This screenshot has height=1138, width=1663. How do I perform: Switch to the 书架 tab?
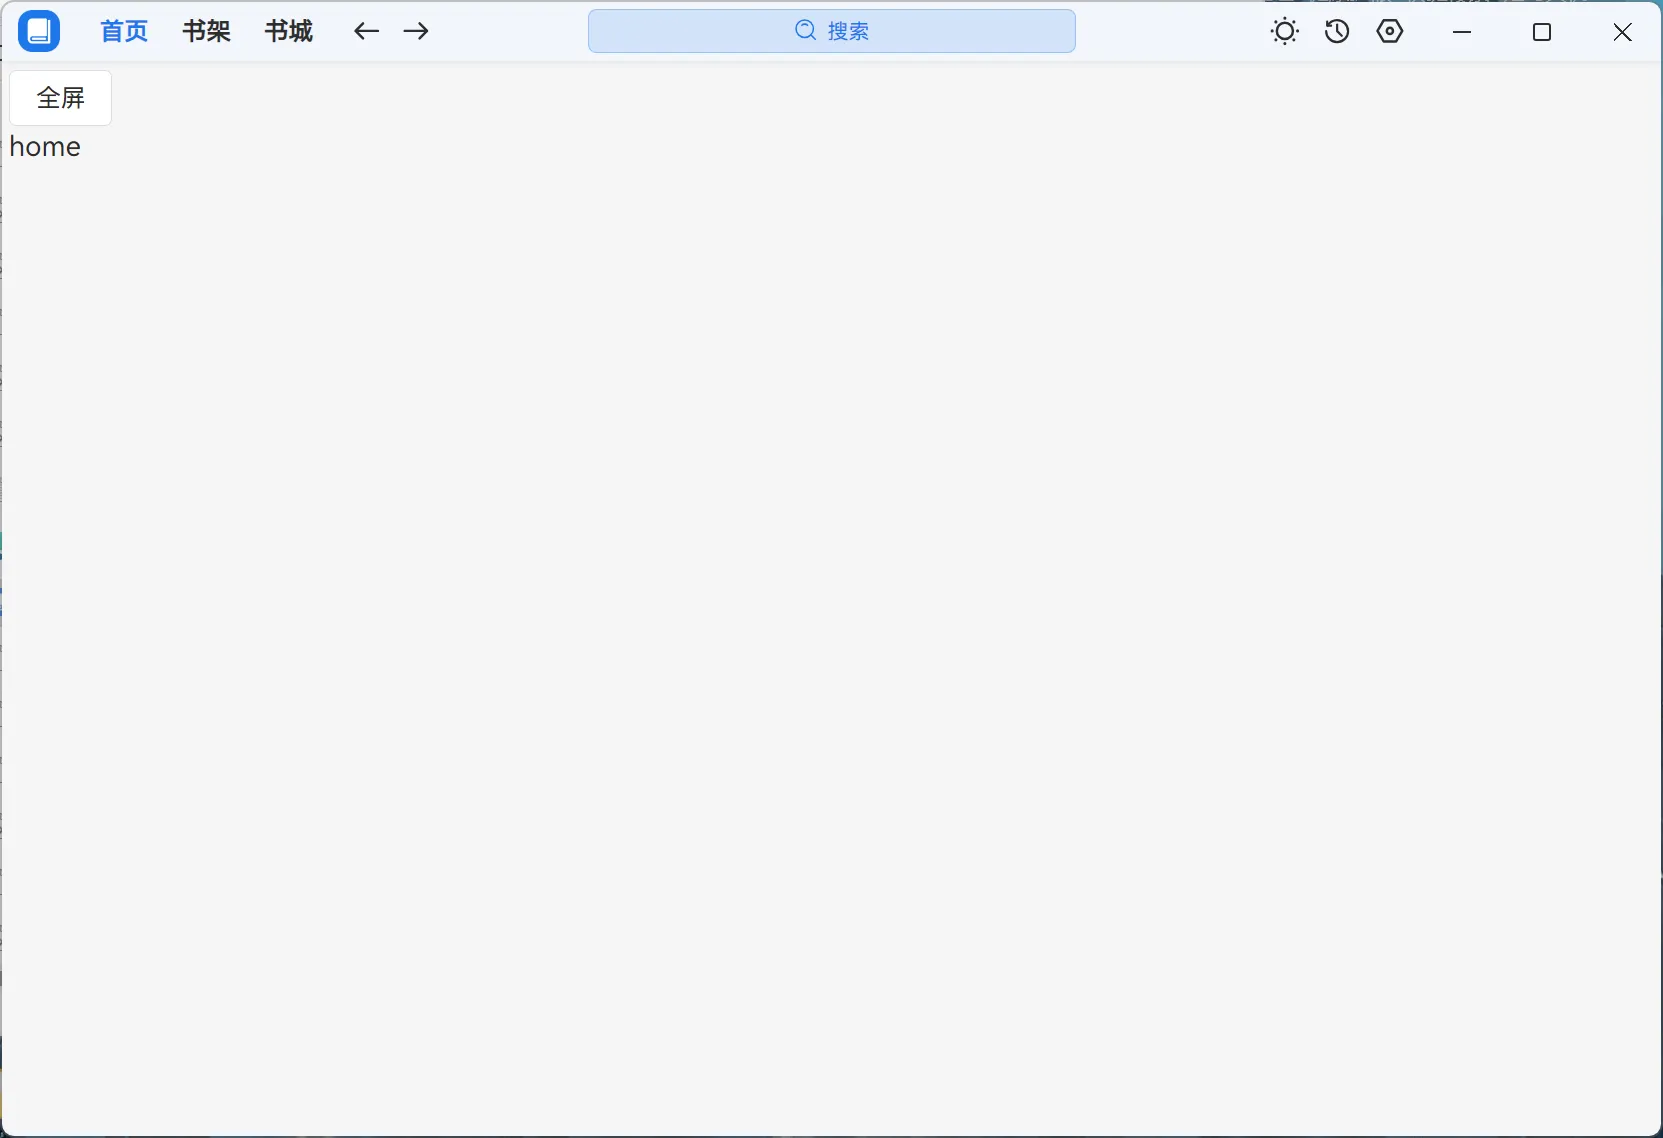207,31
